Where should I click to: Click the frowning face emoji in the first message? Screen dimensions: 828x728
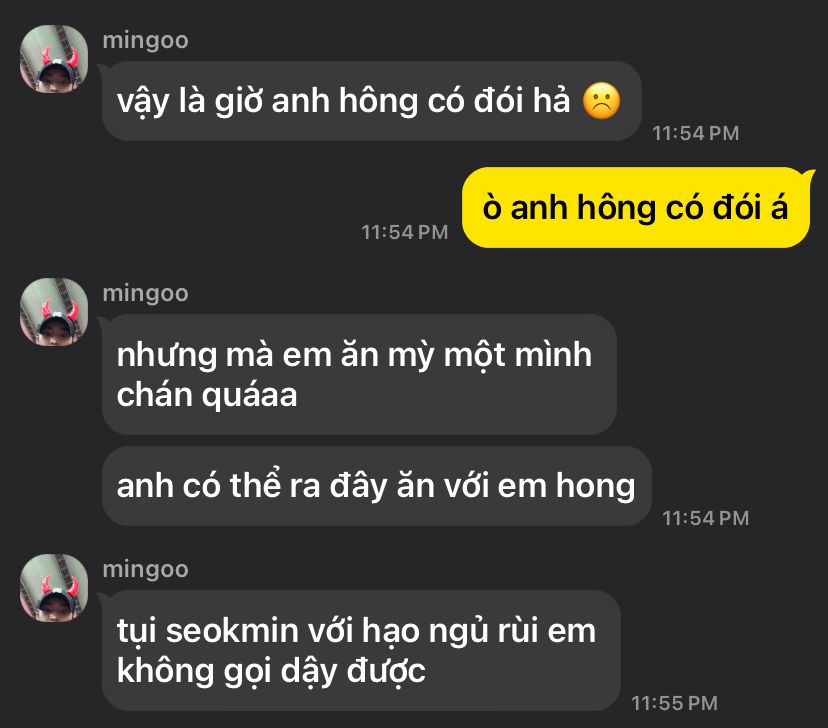pyautogui.click(x=601, y=100)
